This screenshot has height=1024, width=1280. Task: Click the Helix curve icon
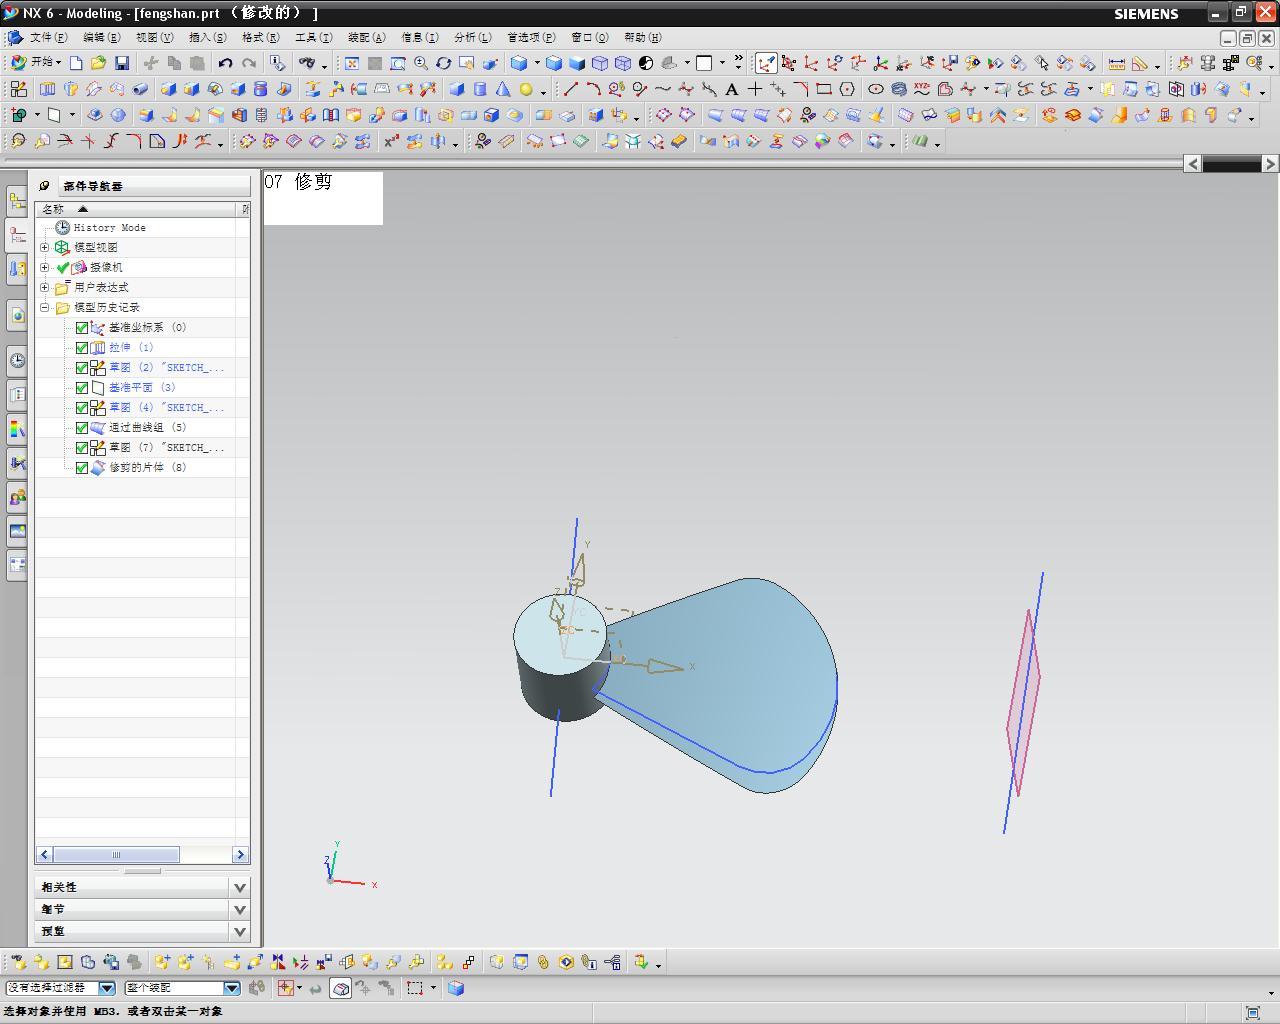pyautogui.click(x=899, y=89)
